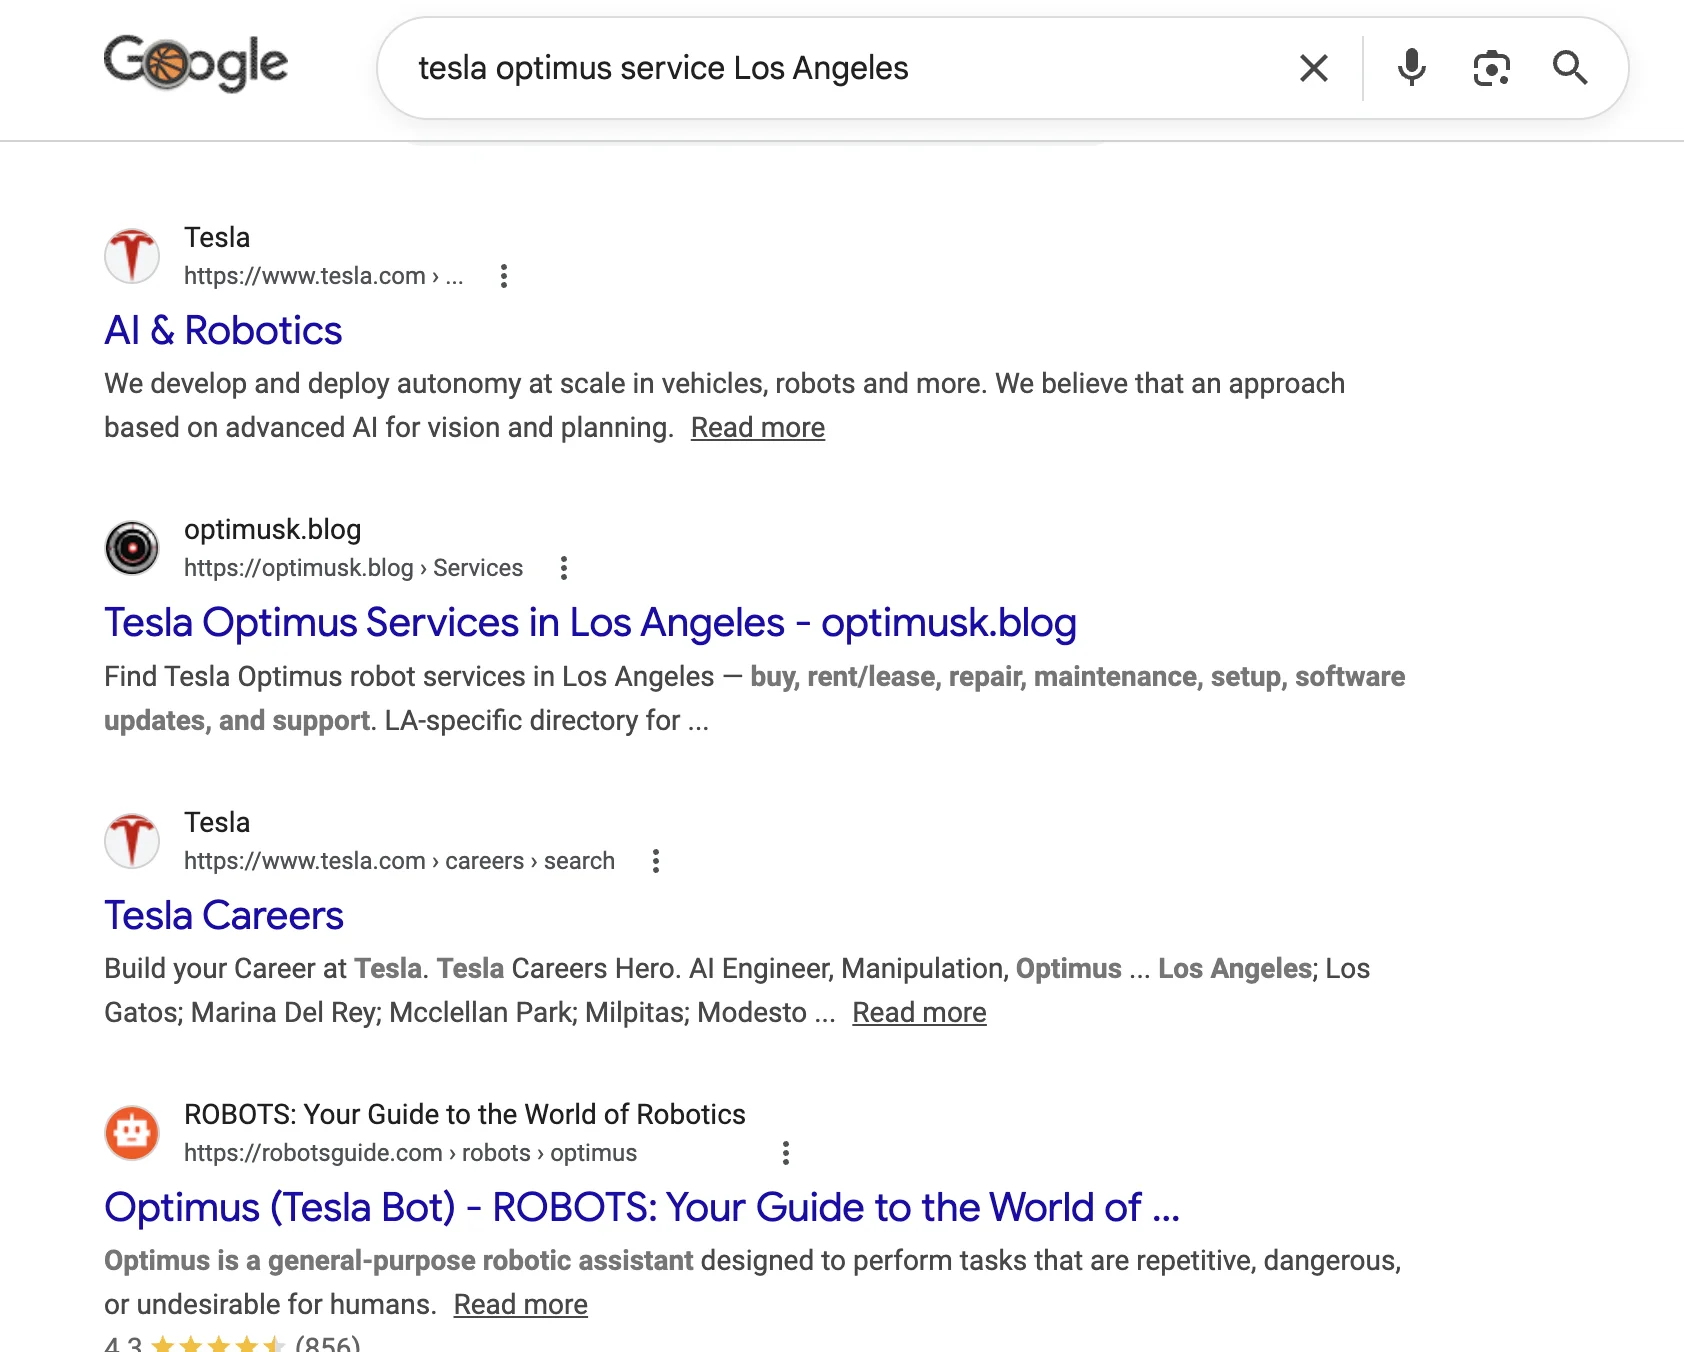Open Optimus (Tesla Bot) ROBOTS guide link
1684x1352 pixels.
pos(642,1207)
